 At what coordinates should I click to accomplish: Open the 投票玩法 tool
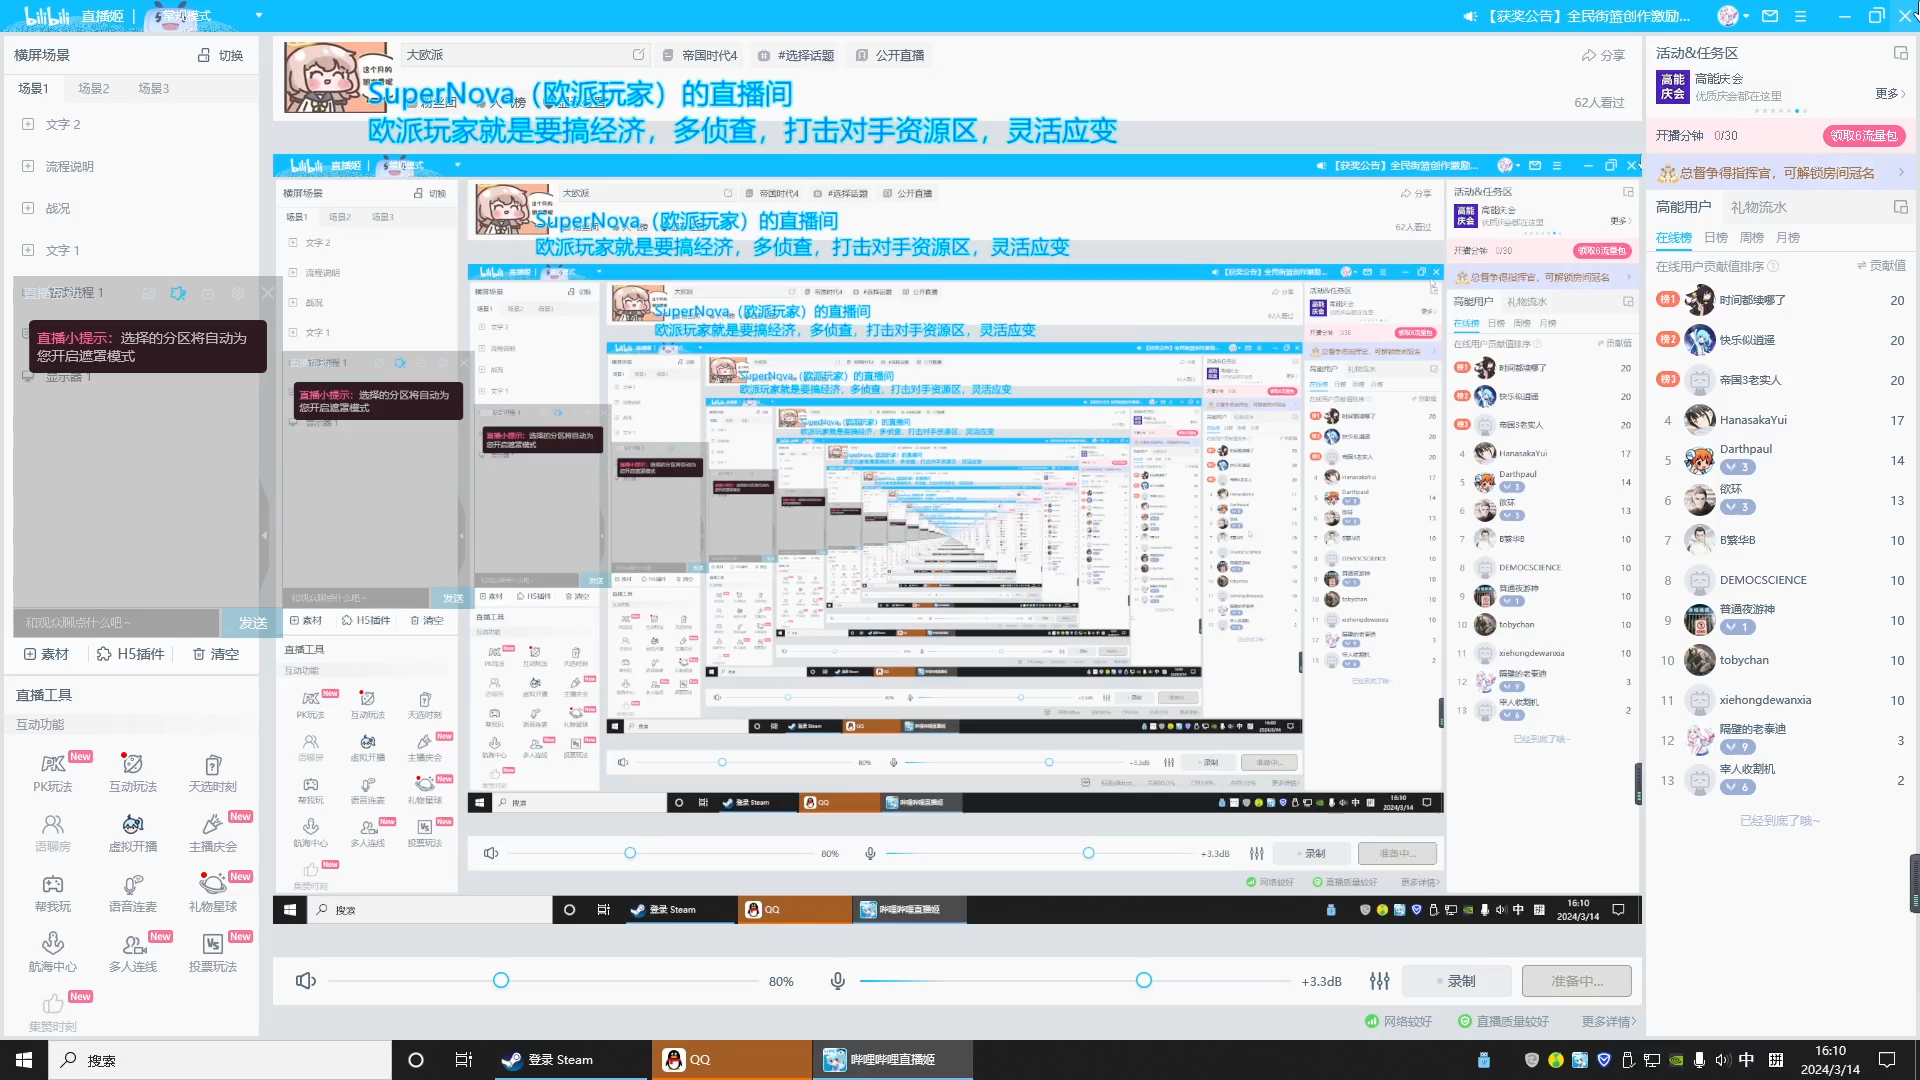click(213, 953)
